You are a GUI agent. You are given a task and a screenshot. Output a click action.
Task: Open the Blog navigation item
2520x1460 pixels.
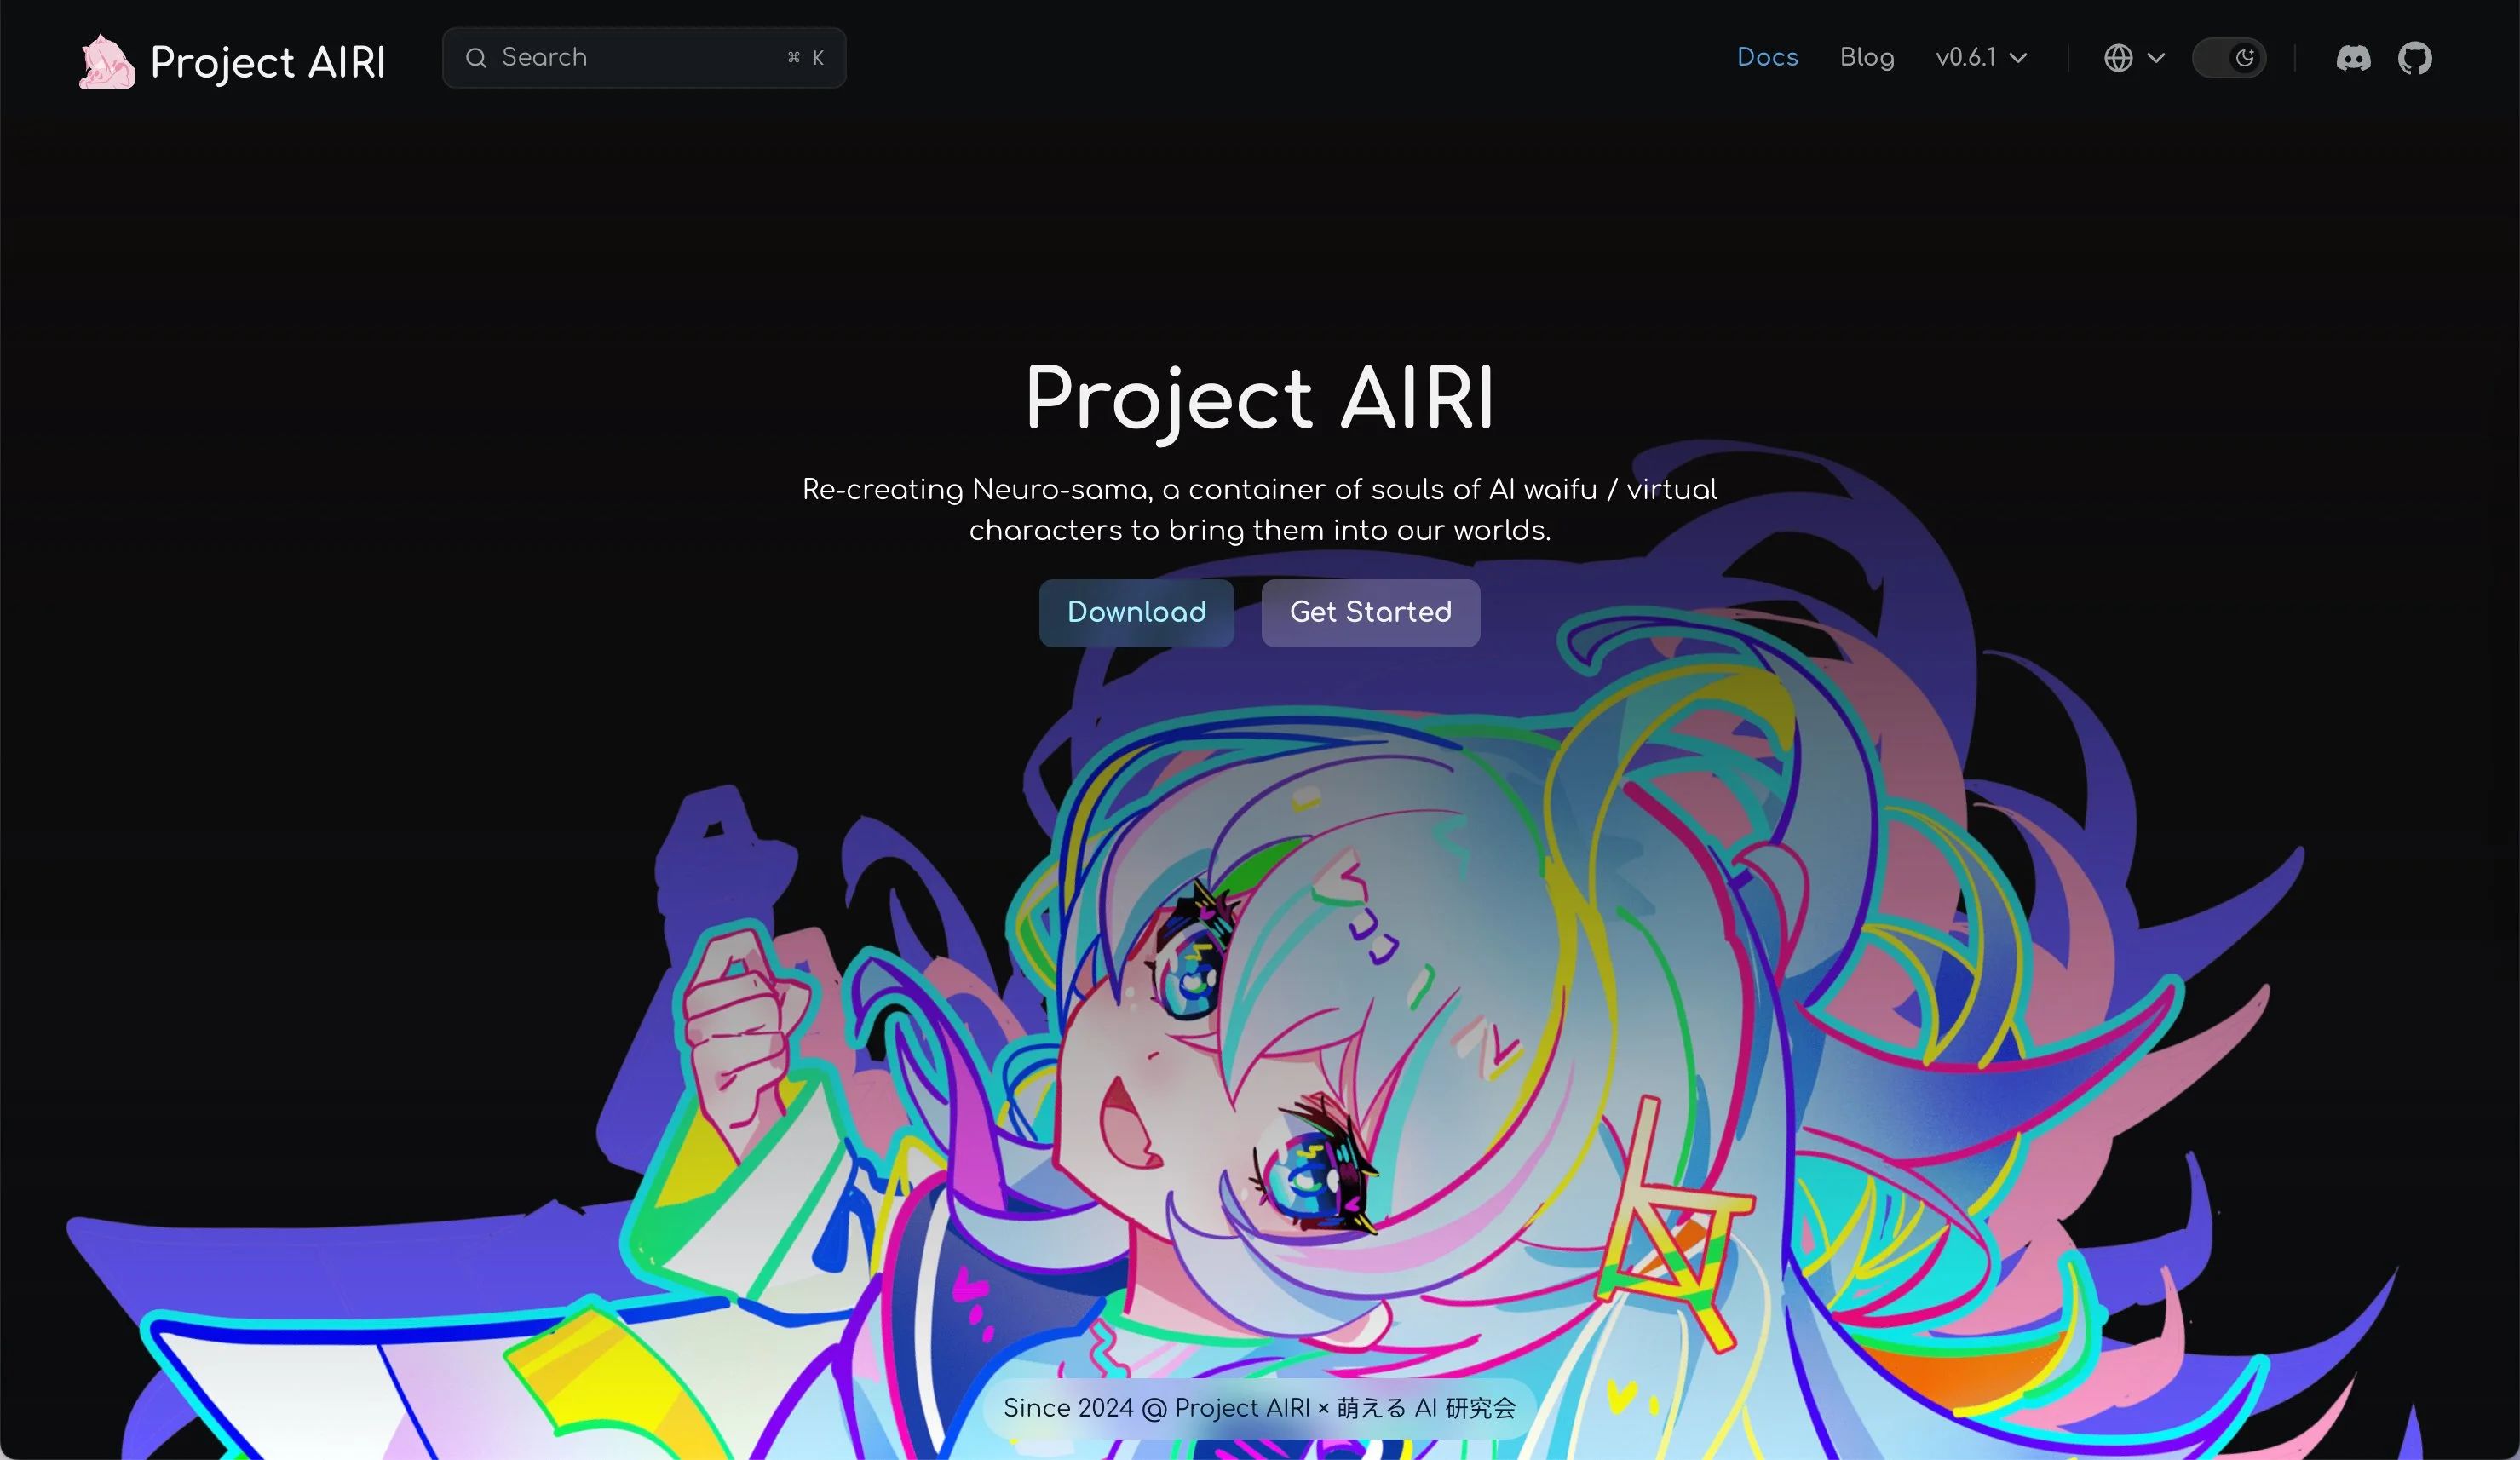point(1866,58)
